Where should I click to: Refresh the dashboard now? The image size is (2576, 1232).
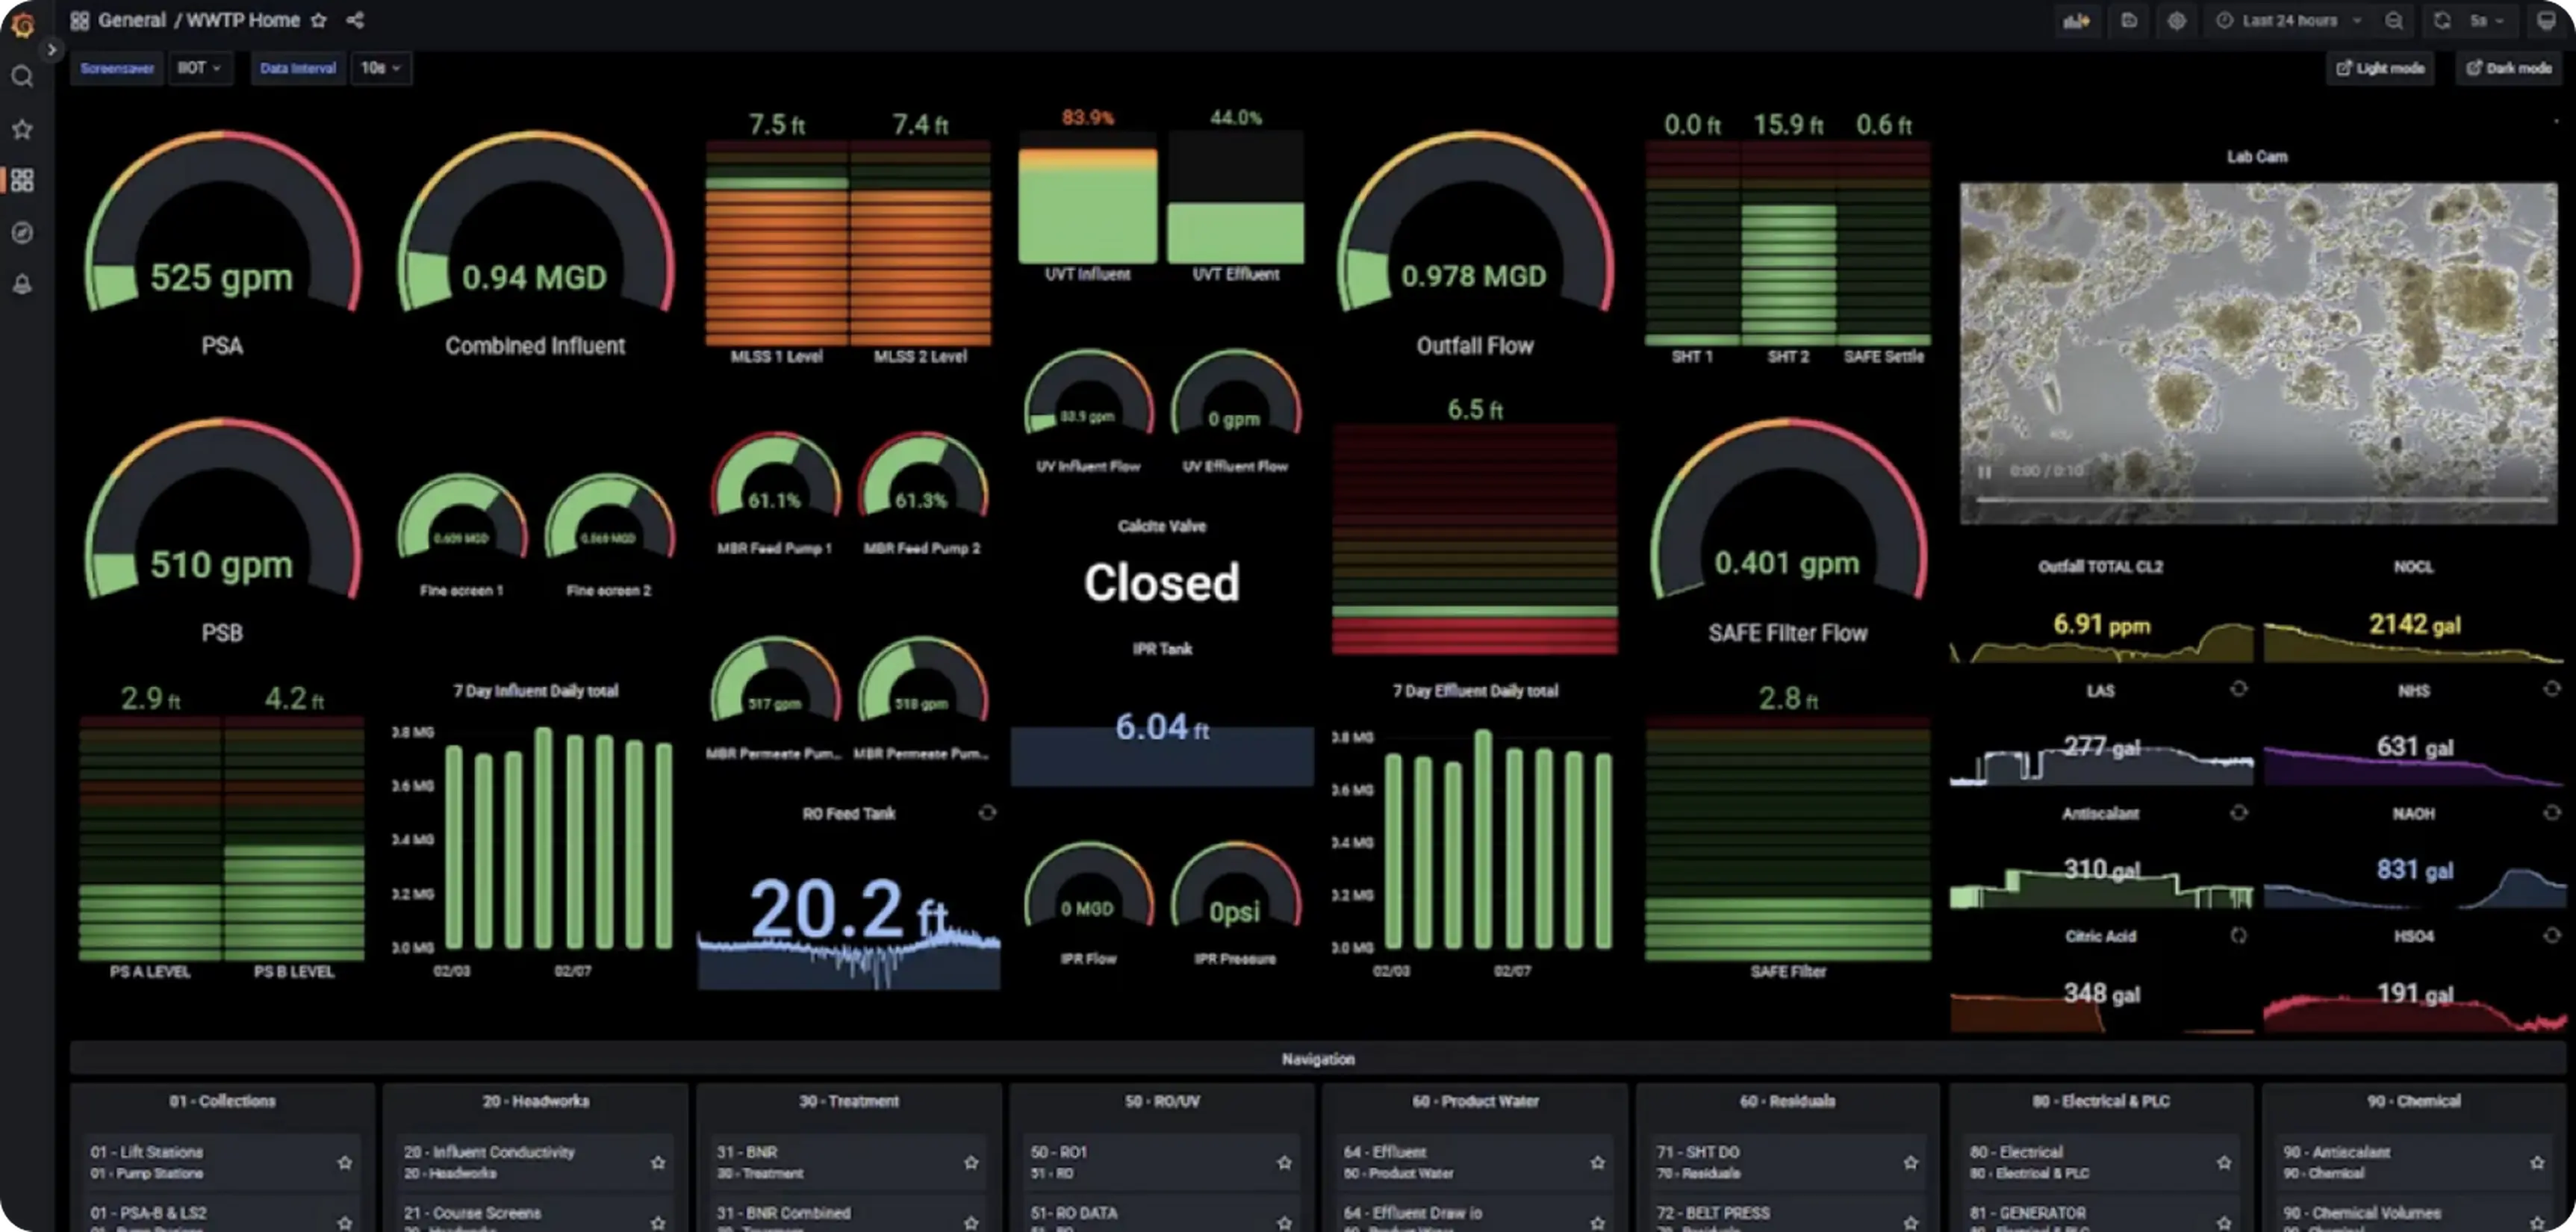pyautogui.click(x=2442, y=21)
